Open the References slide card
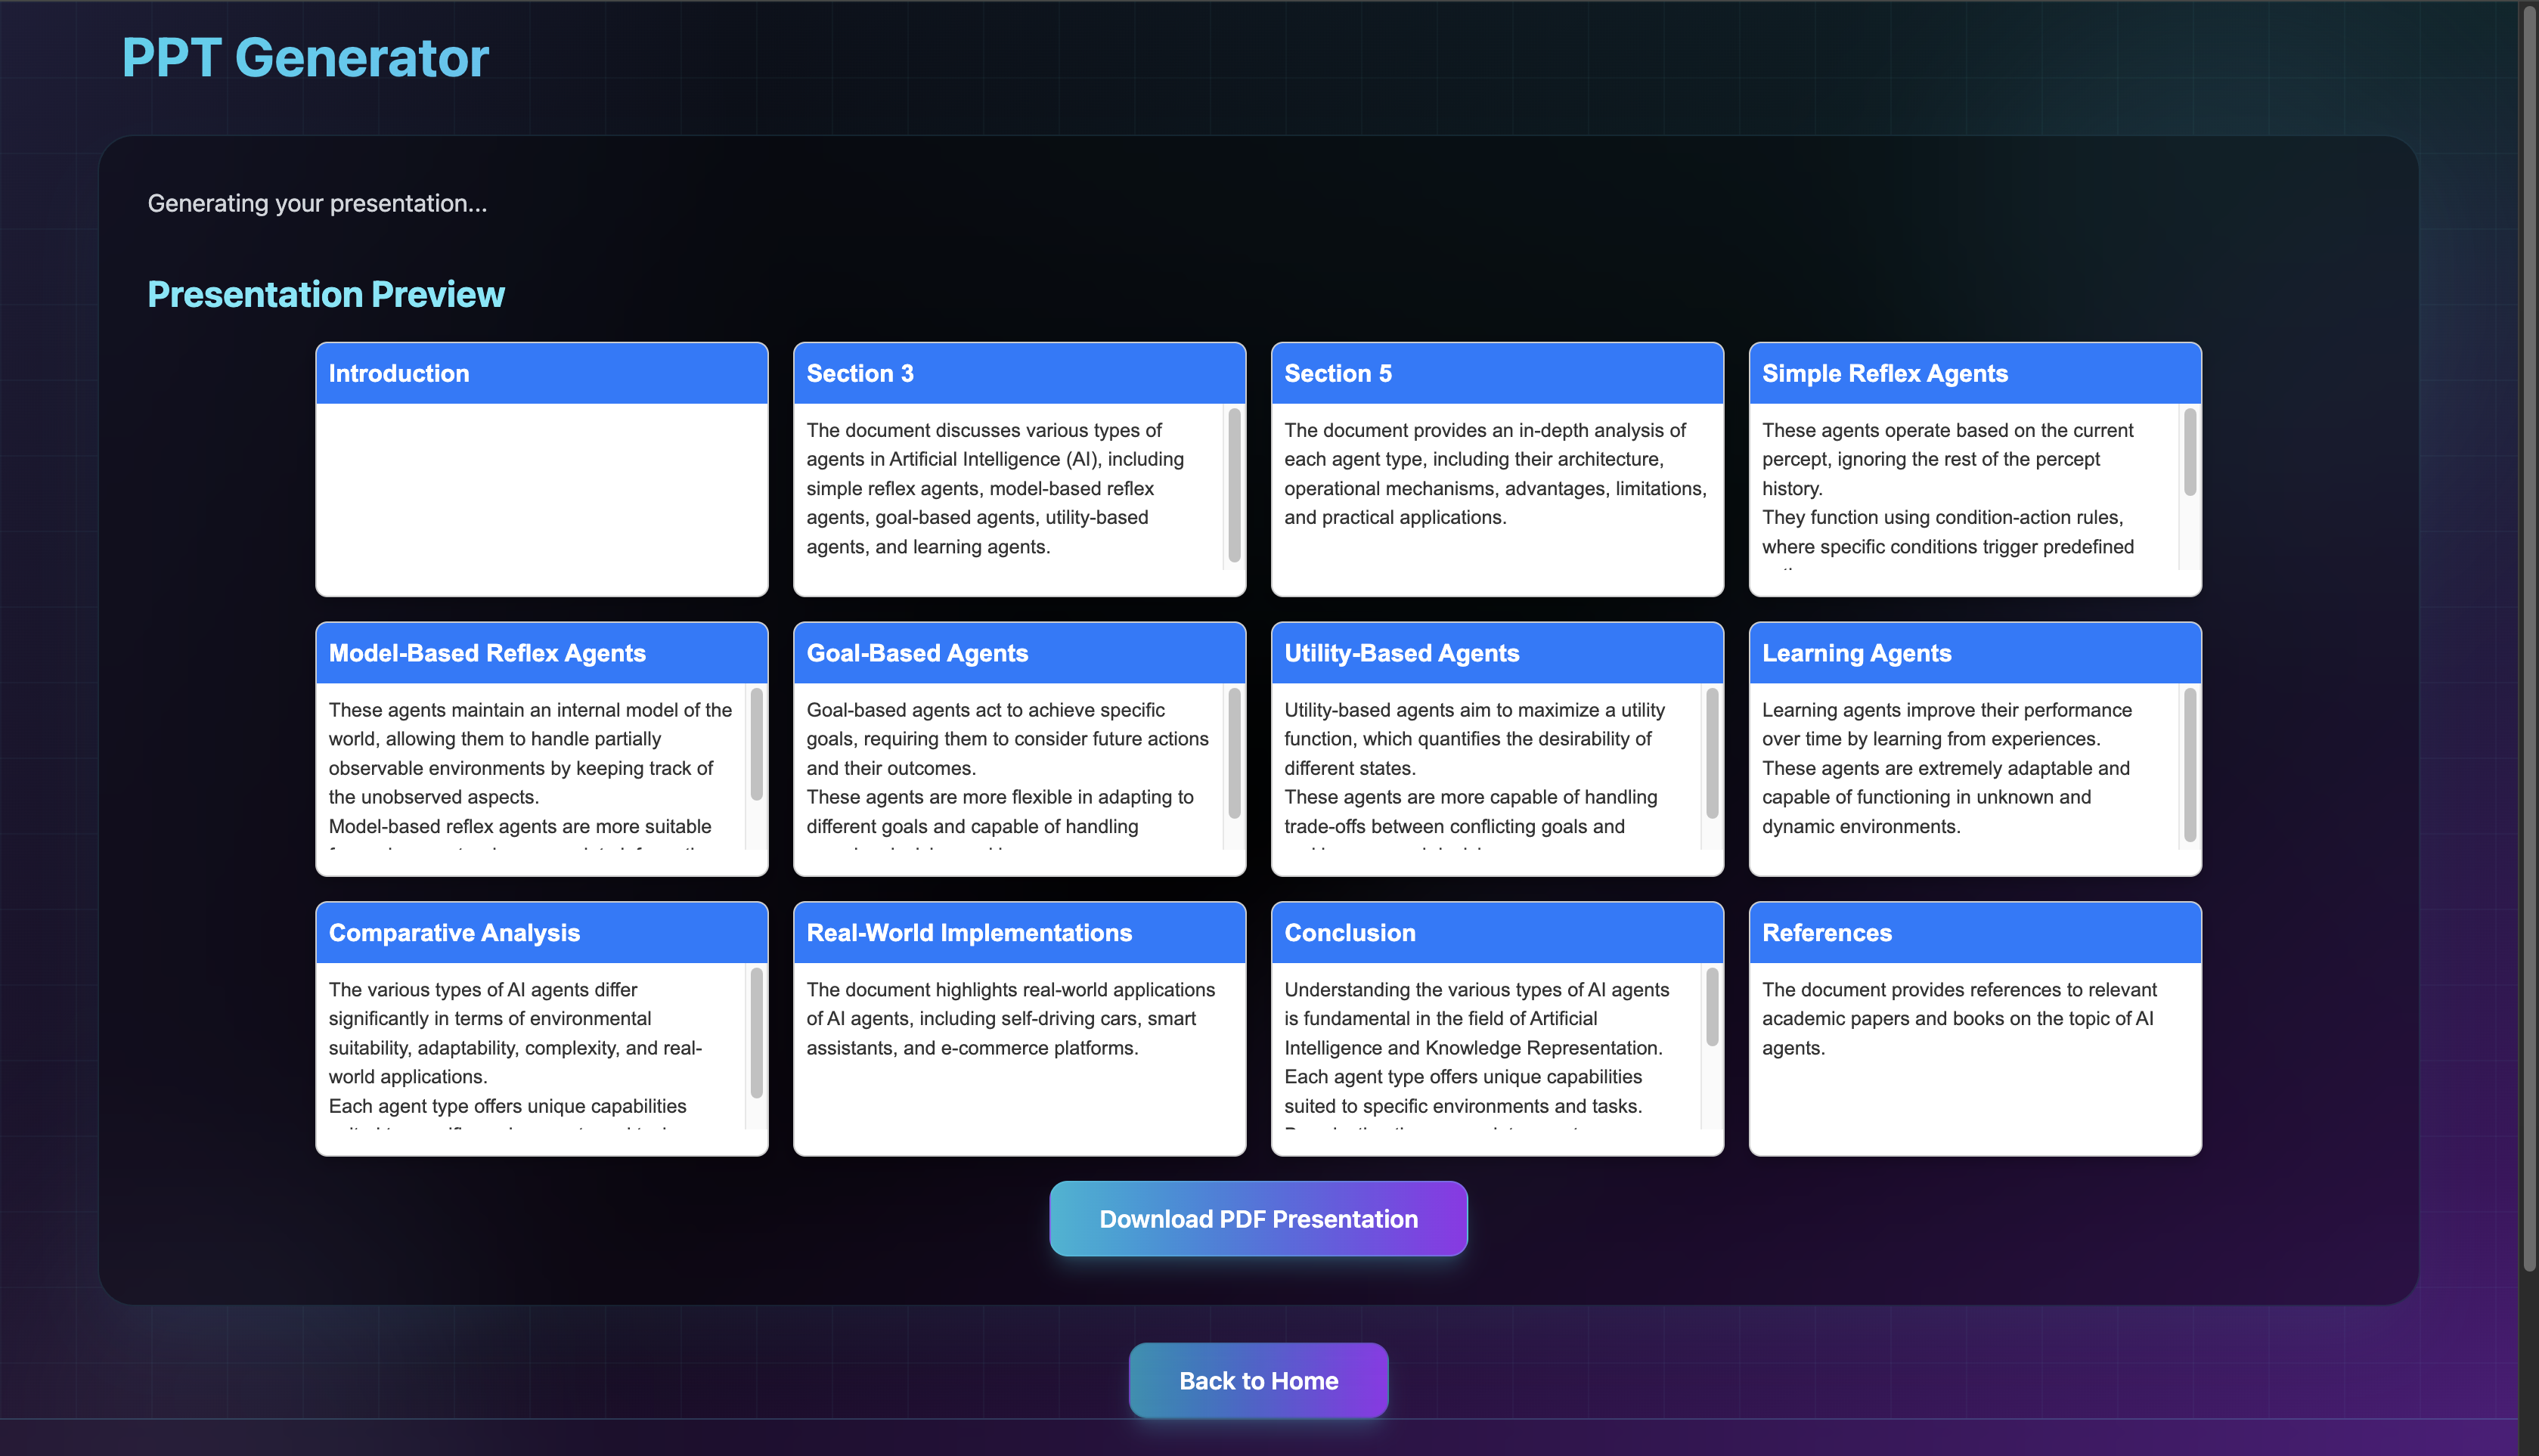 pyautogui.click(x=1974, y=1030)
